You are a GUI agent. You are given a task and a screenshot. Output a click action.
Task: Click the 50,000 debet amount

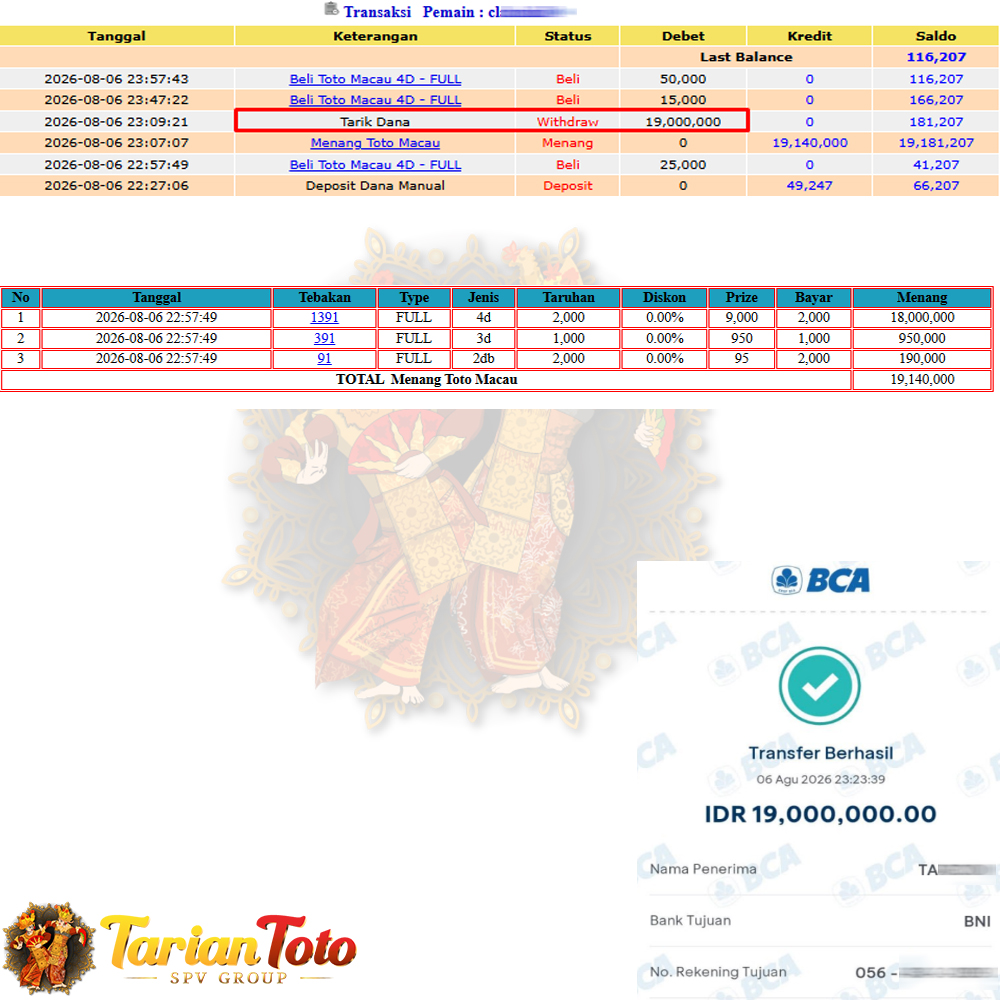pyautogui.click(x=683, y=79)
